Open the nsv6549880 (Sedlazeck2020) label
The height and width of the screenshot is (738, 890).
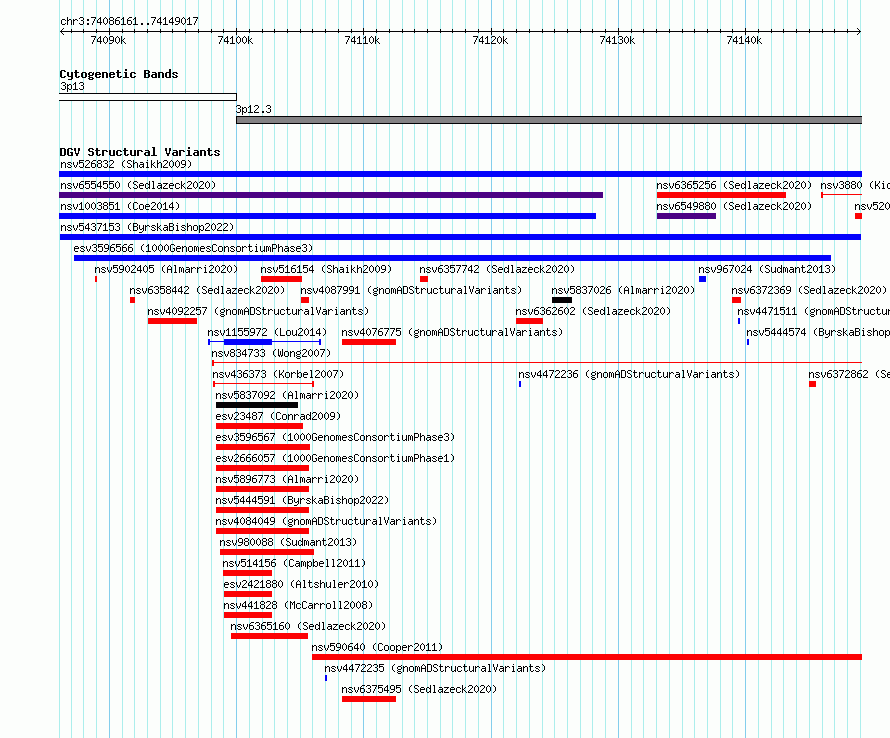(734, 206)
